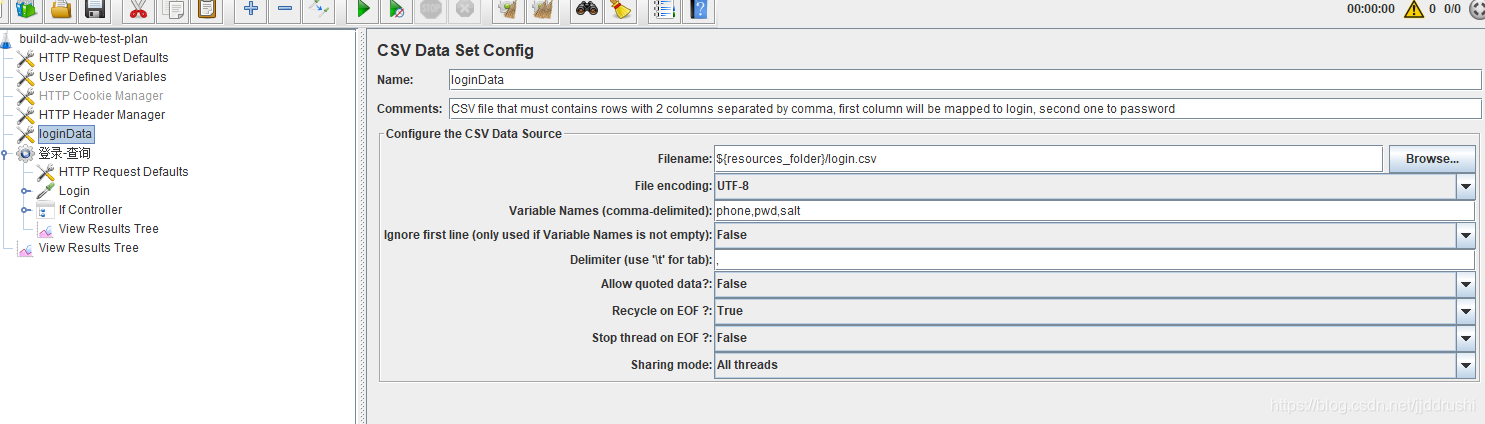Click the Configure the CSV Data Source label
This screenshot has height=424, width=1485.
(x=474, y=133)
